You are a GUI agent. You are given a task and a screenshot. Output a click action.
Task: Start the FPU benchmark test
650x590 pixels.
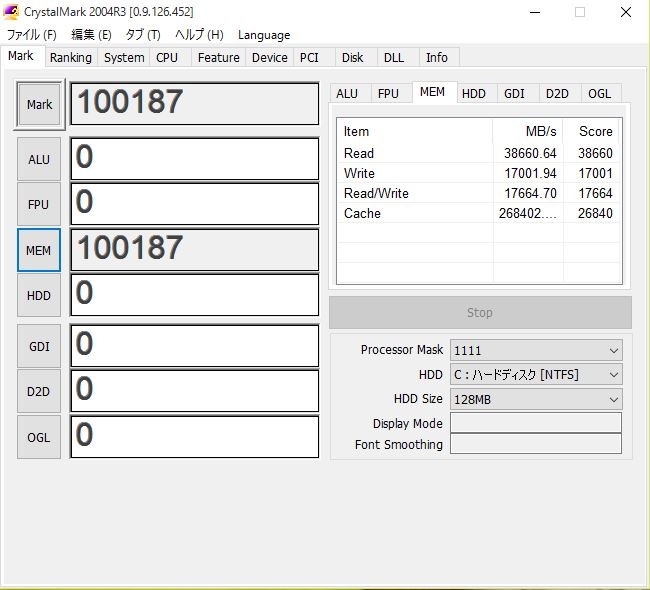pos(39,205)
